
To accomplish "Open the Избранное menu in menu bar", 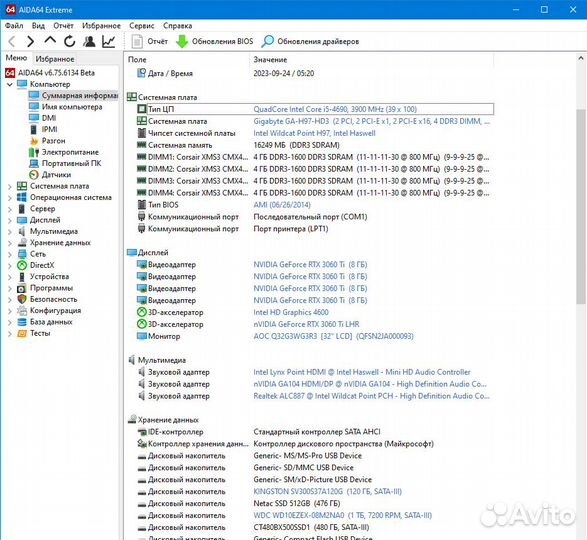I will click(101, 25).
